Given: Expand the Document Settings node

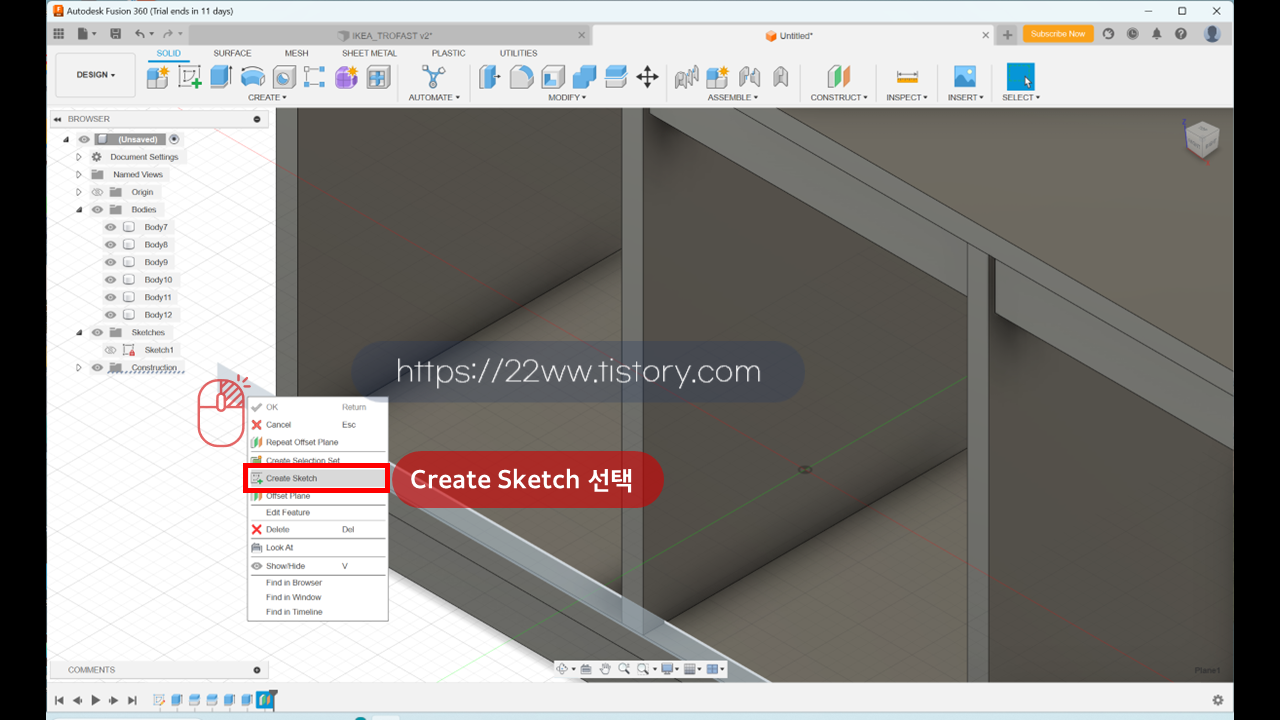Looking at the screenshot, I should click(x=79, y=157).
